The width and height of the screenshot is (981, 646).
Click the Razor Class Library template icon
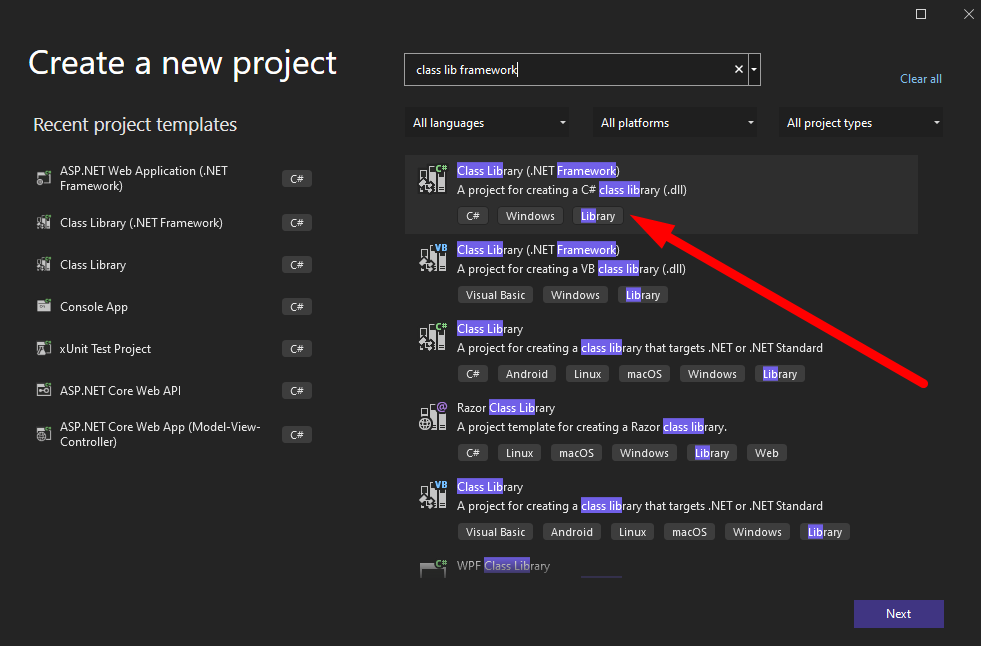432,416
